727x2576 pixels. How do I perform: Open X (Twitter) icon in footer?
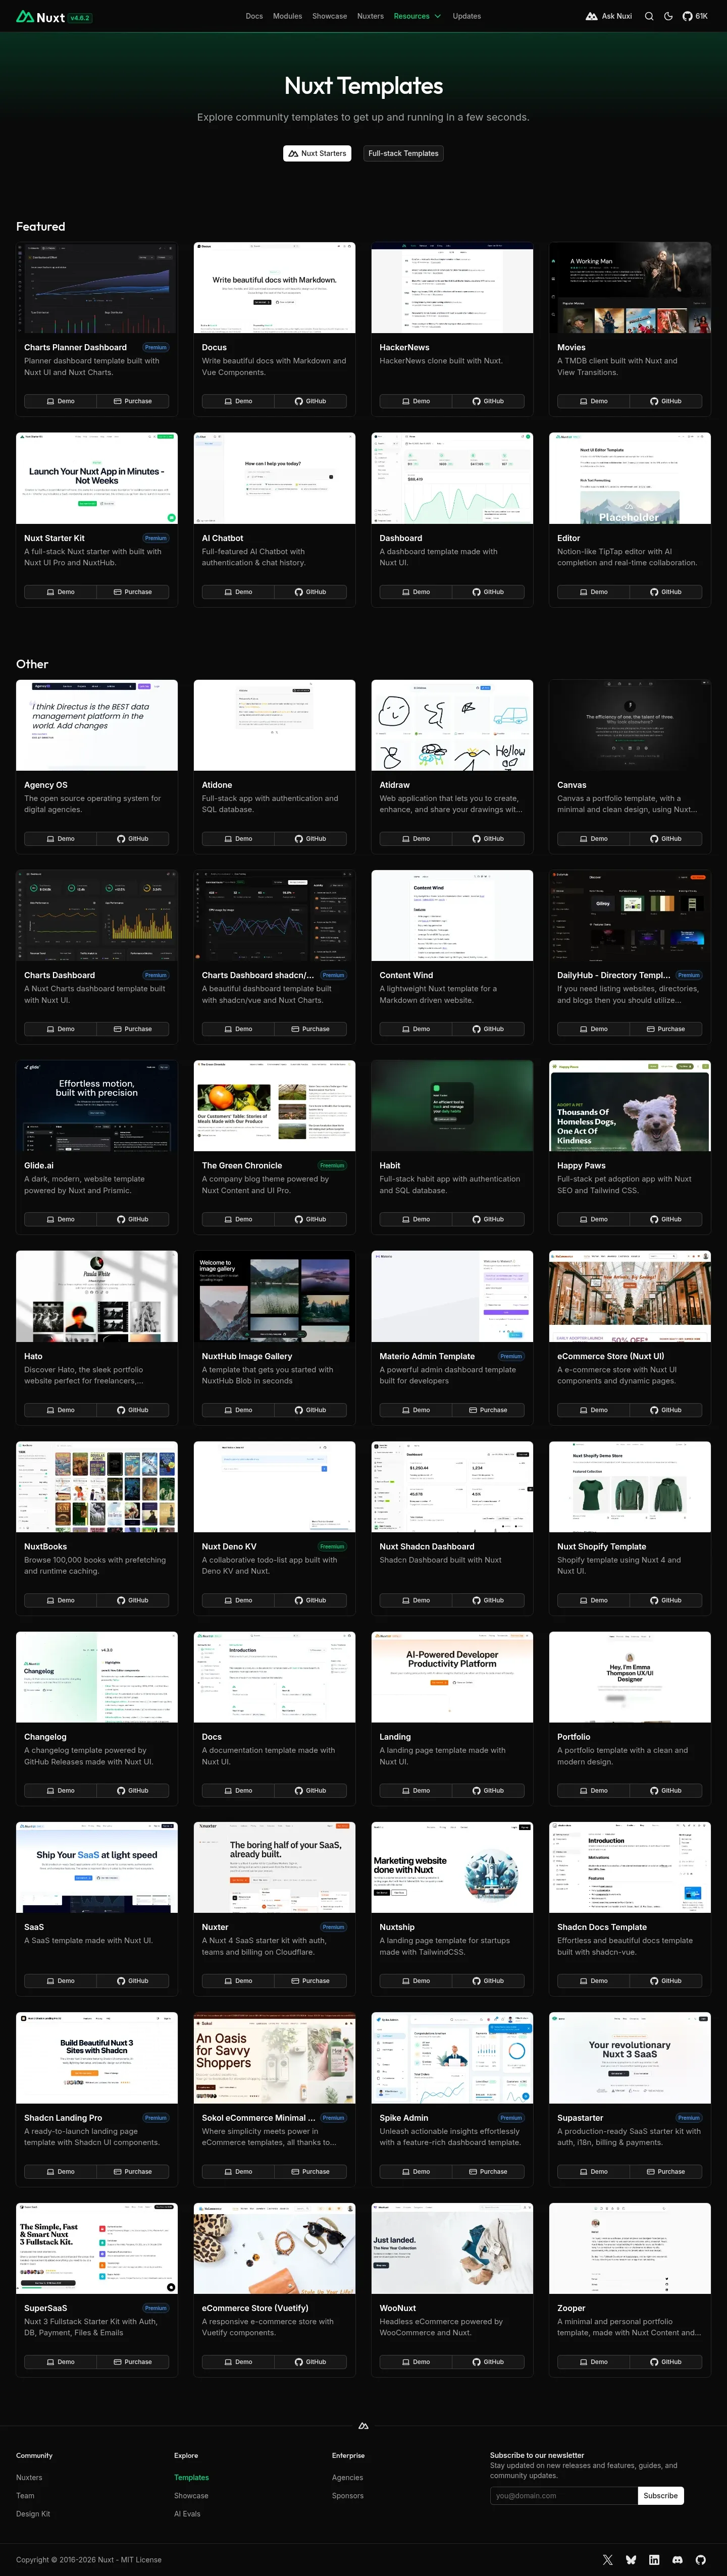click(607, 2559)
